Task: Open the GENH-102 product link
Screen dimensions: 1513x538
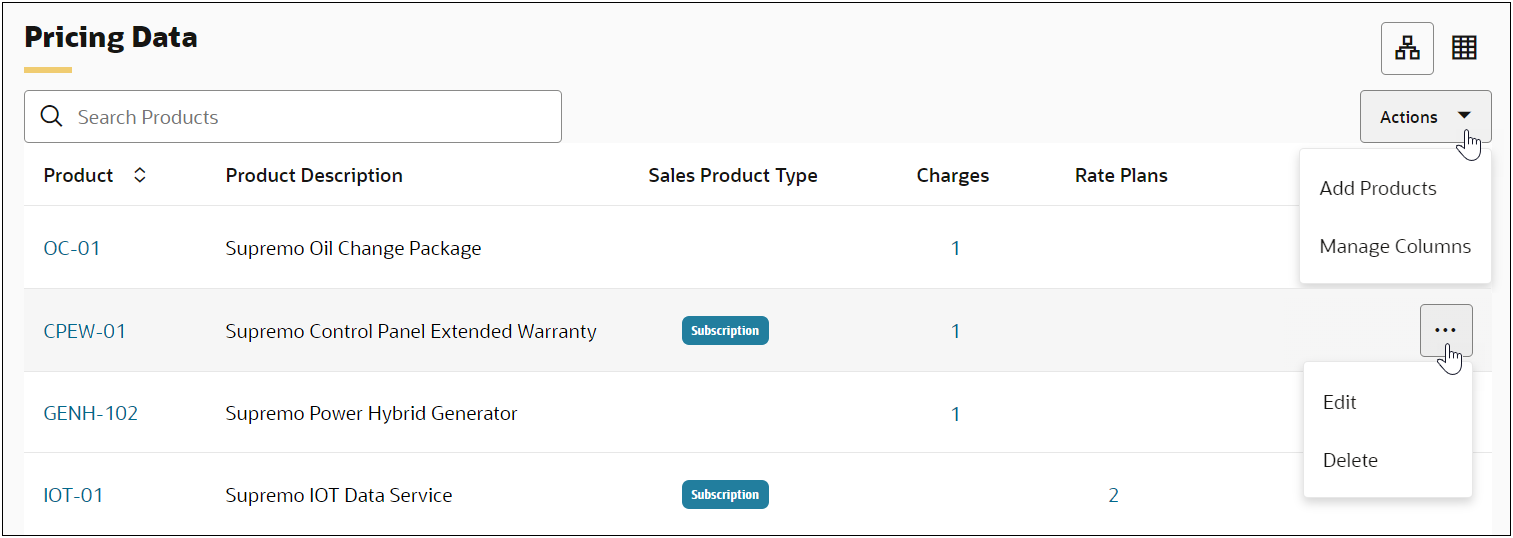Action: pos(91,413)
